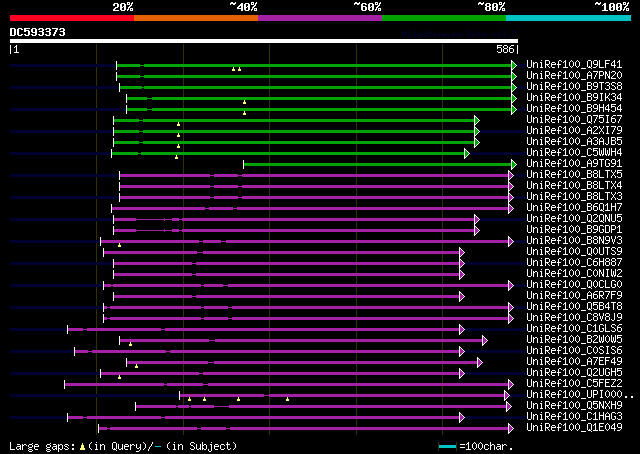Select the UniRef100_A3AJB5 label
Viewport: 640px width, 454px height.
click(x=574, y=142)
